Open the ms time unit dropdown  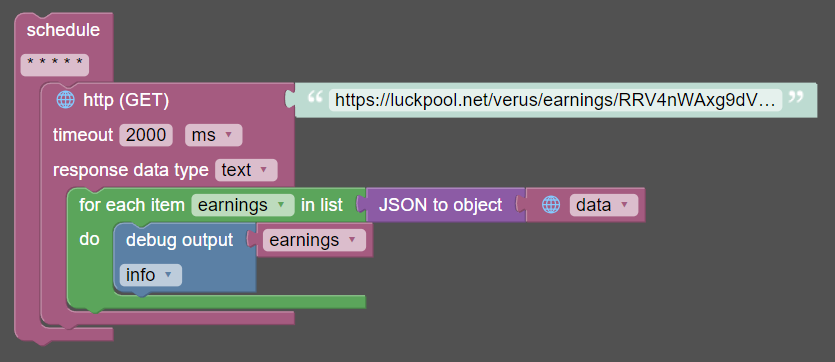pos(213,135)
